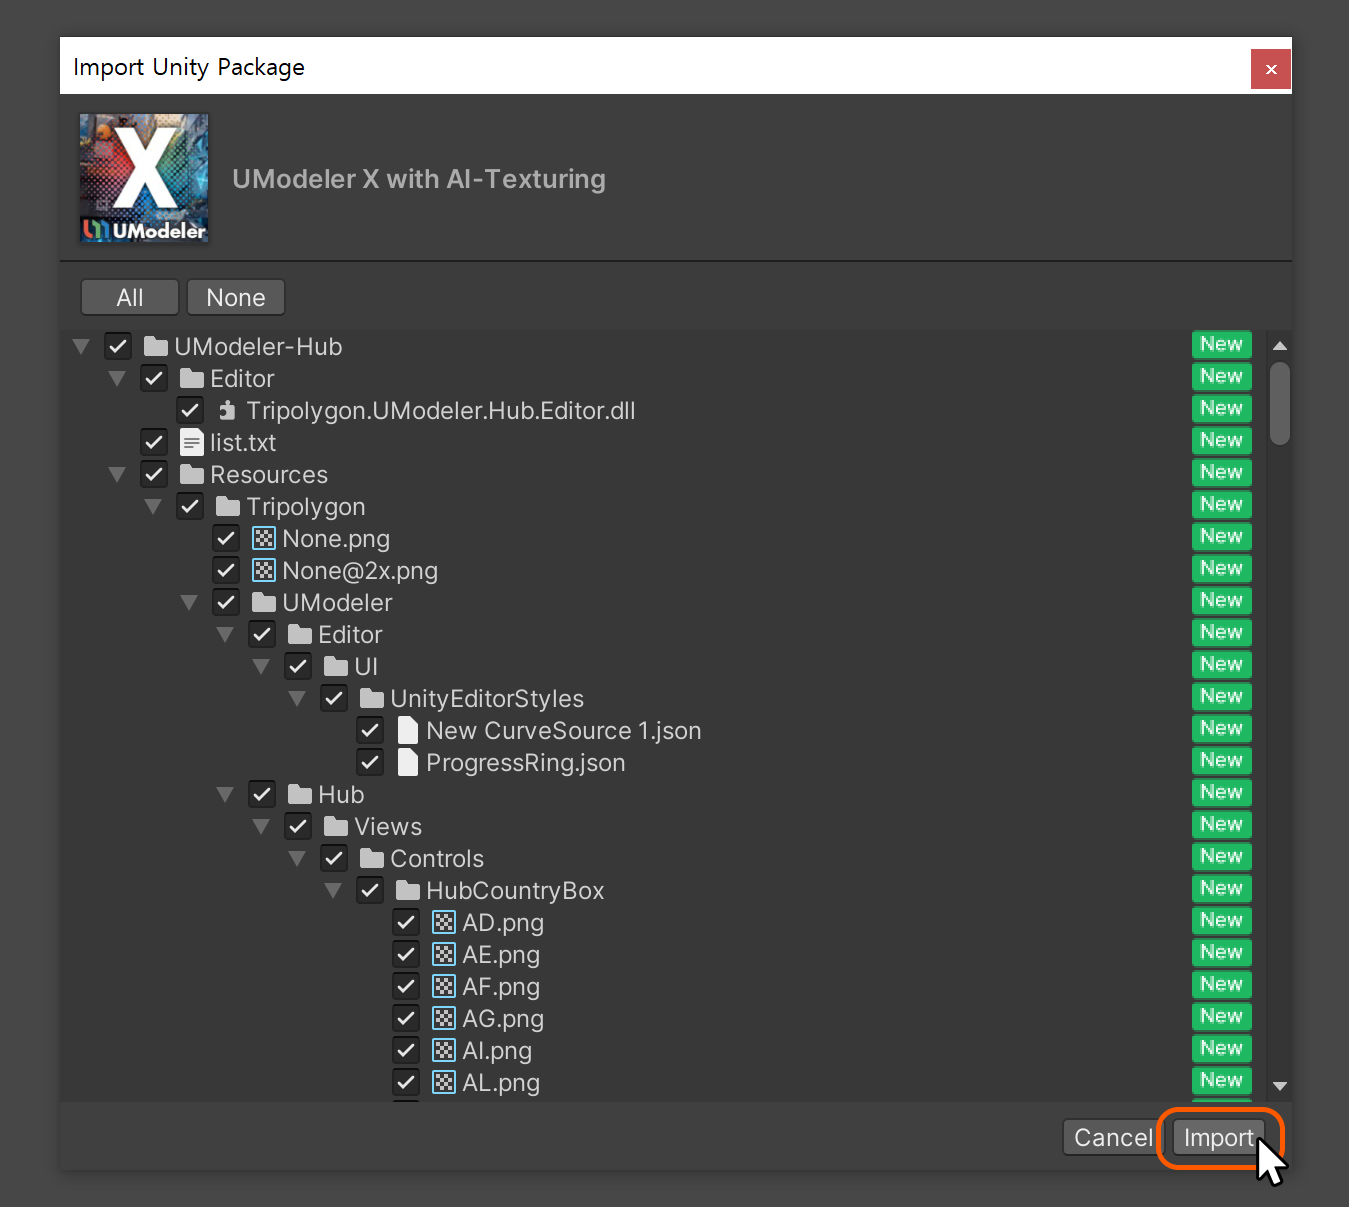Click the list.txt text file icon
This screenshot has width=1349, height=1207.
click(191, 442)
